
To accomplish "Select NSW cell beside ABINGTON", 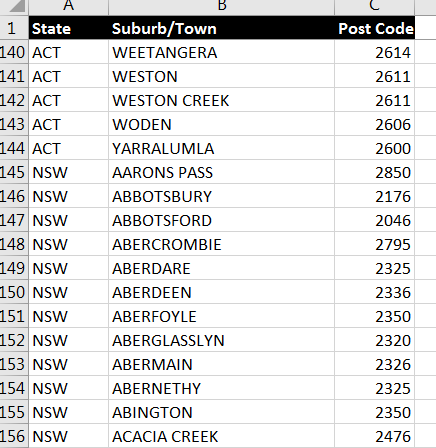I will pos(69,412).
